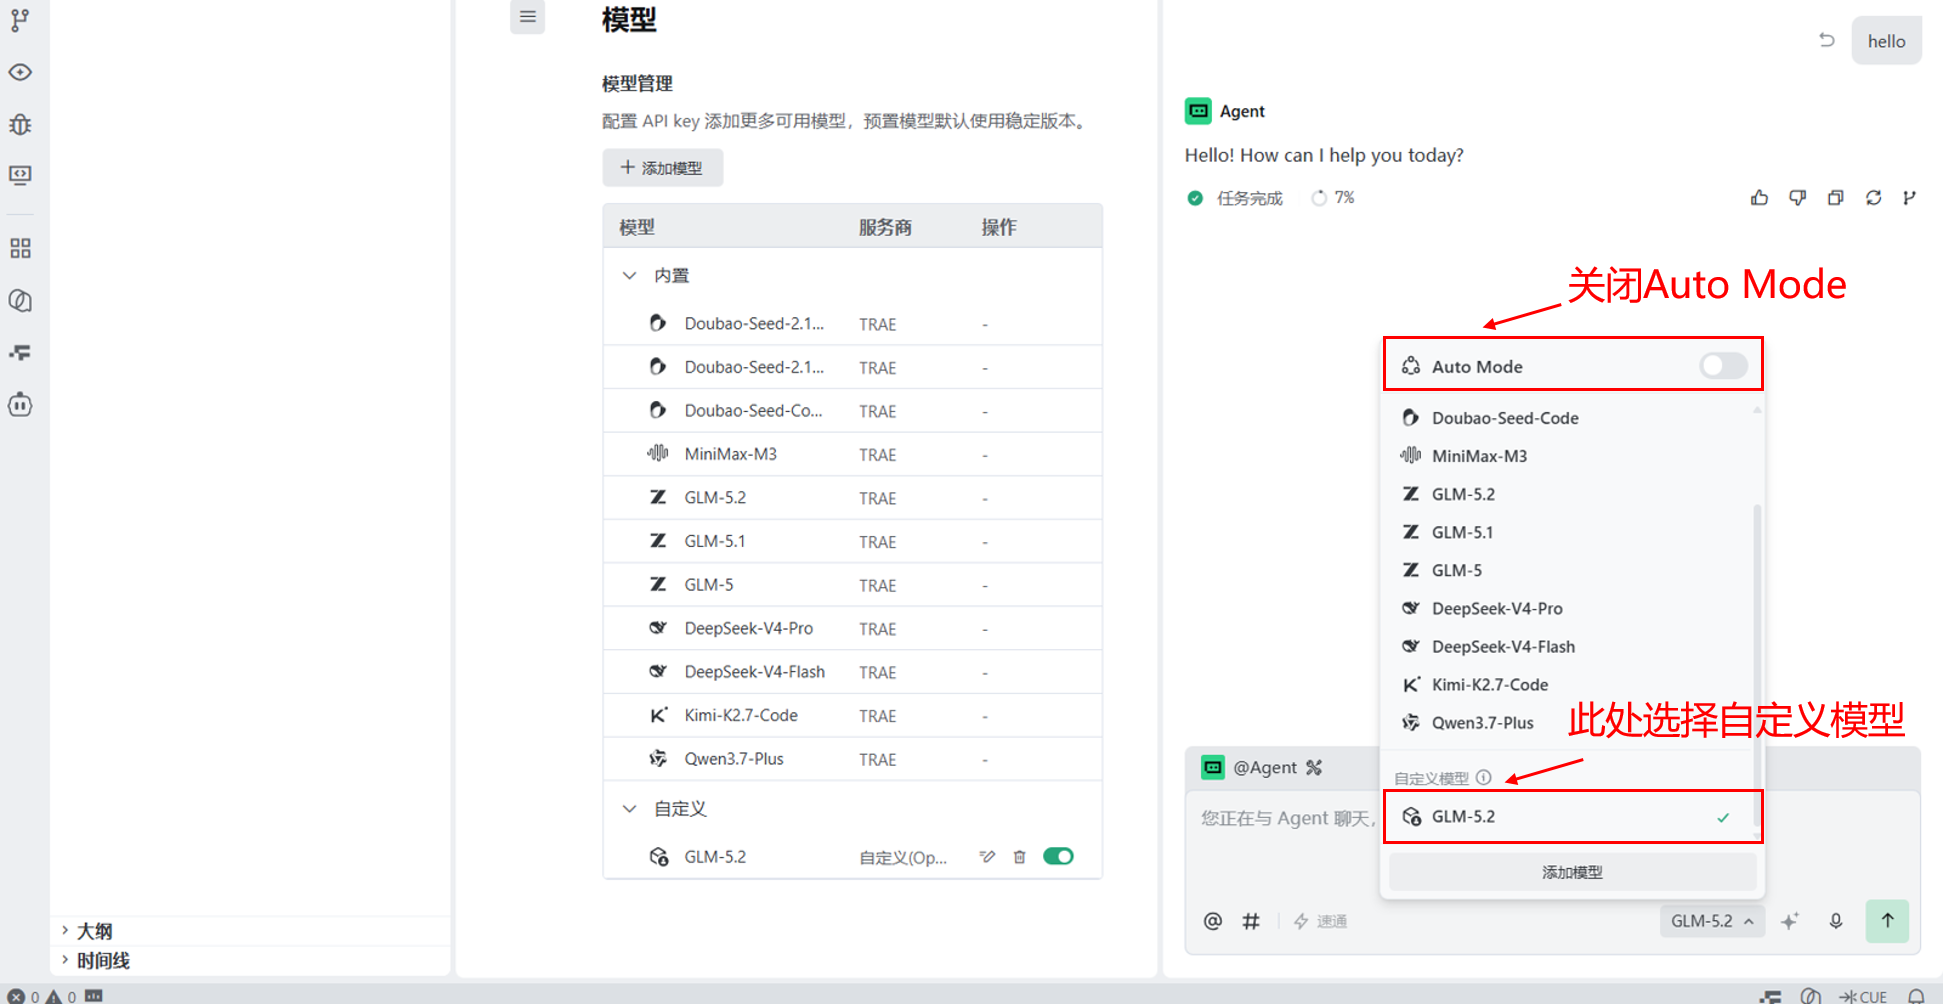This screenshot has width=1943, height=1004.
Task: Open the errors count in the status bar
Action: 24,996
